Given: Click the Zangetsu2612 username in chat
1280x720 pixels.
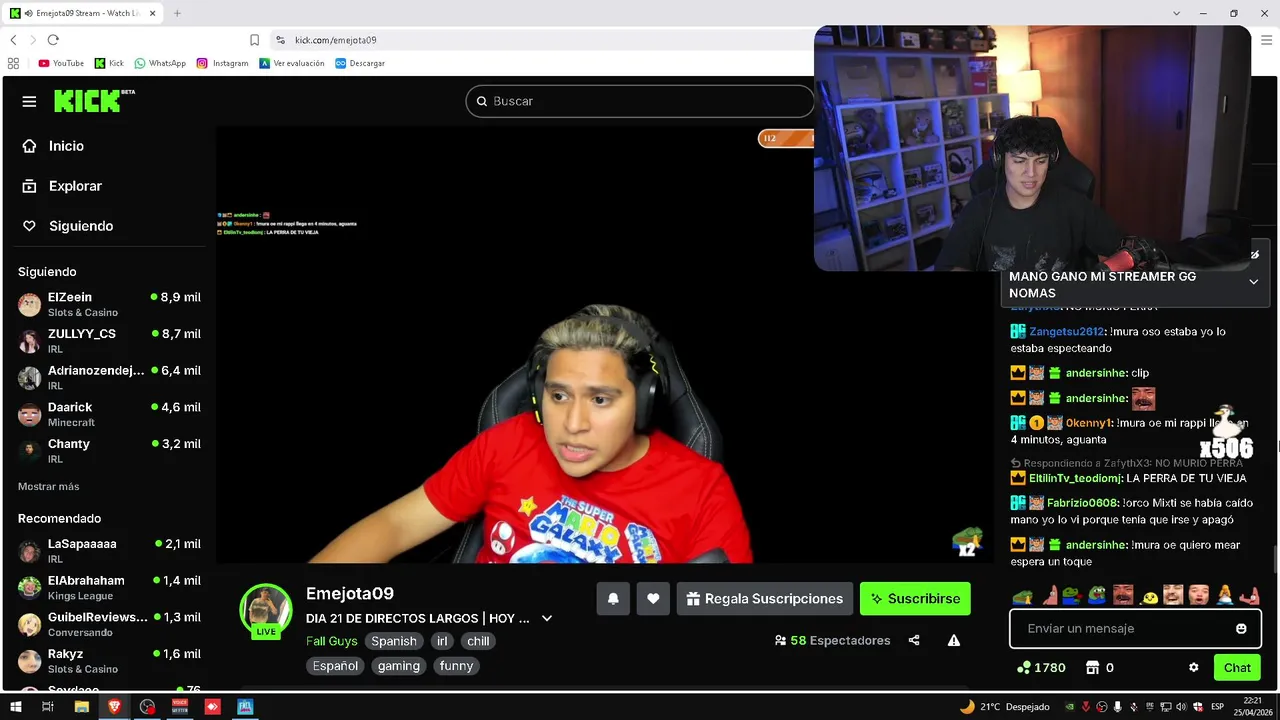Looking at the screenshot, I should (1066, 331).
